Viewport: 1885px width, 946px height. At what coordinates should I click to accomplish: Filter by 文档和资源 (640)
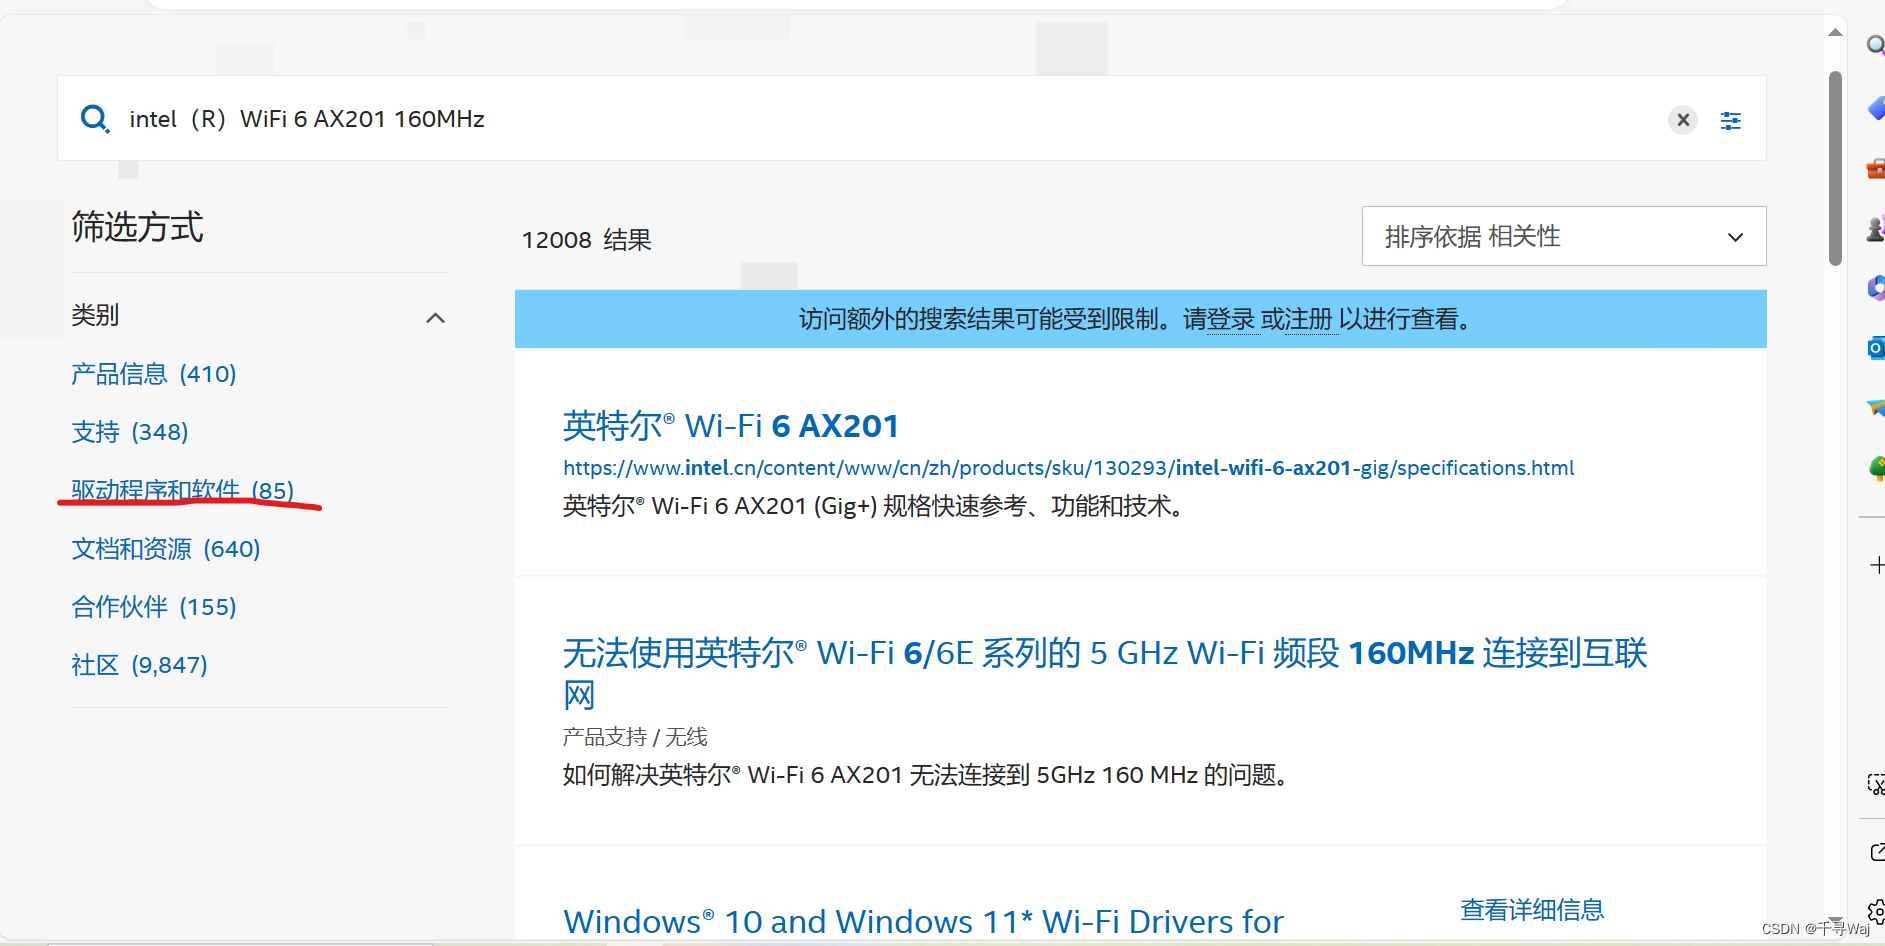tap(166, 549)
